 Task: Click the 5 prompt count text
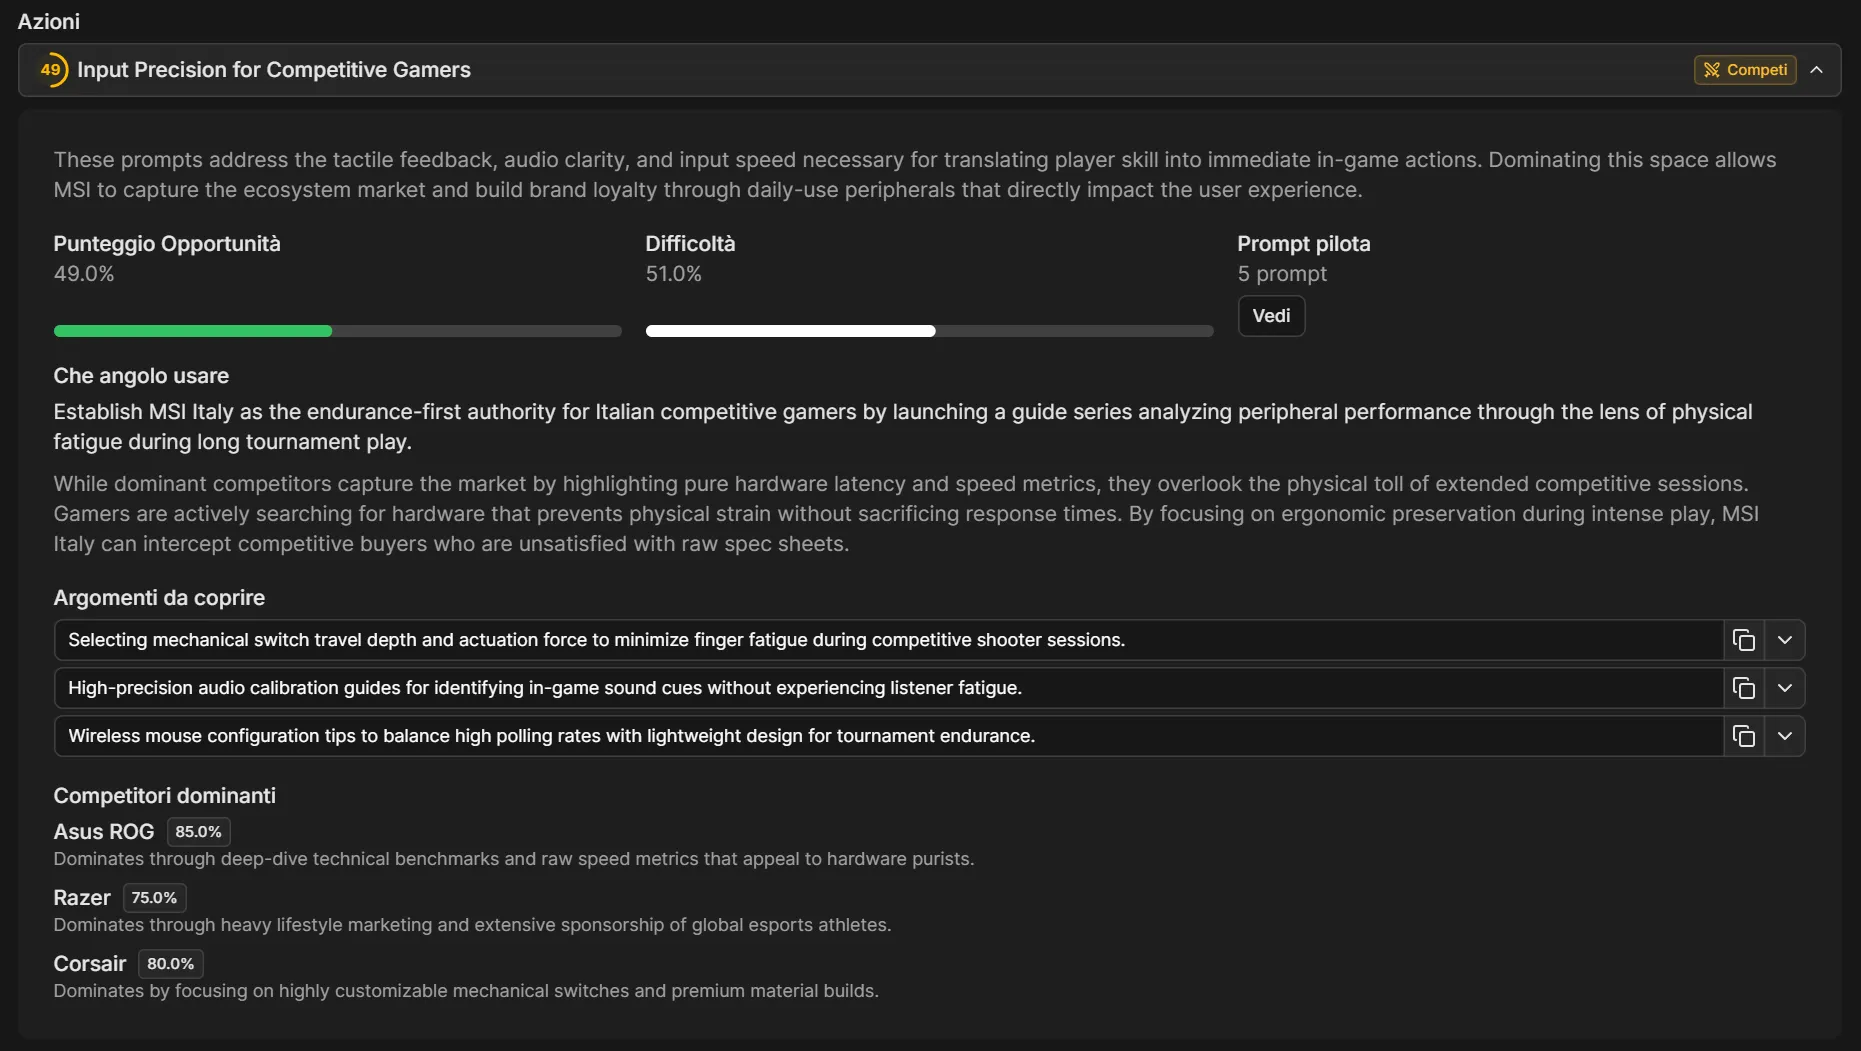point(1282,274)
